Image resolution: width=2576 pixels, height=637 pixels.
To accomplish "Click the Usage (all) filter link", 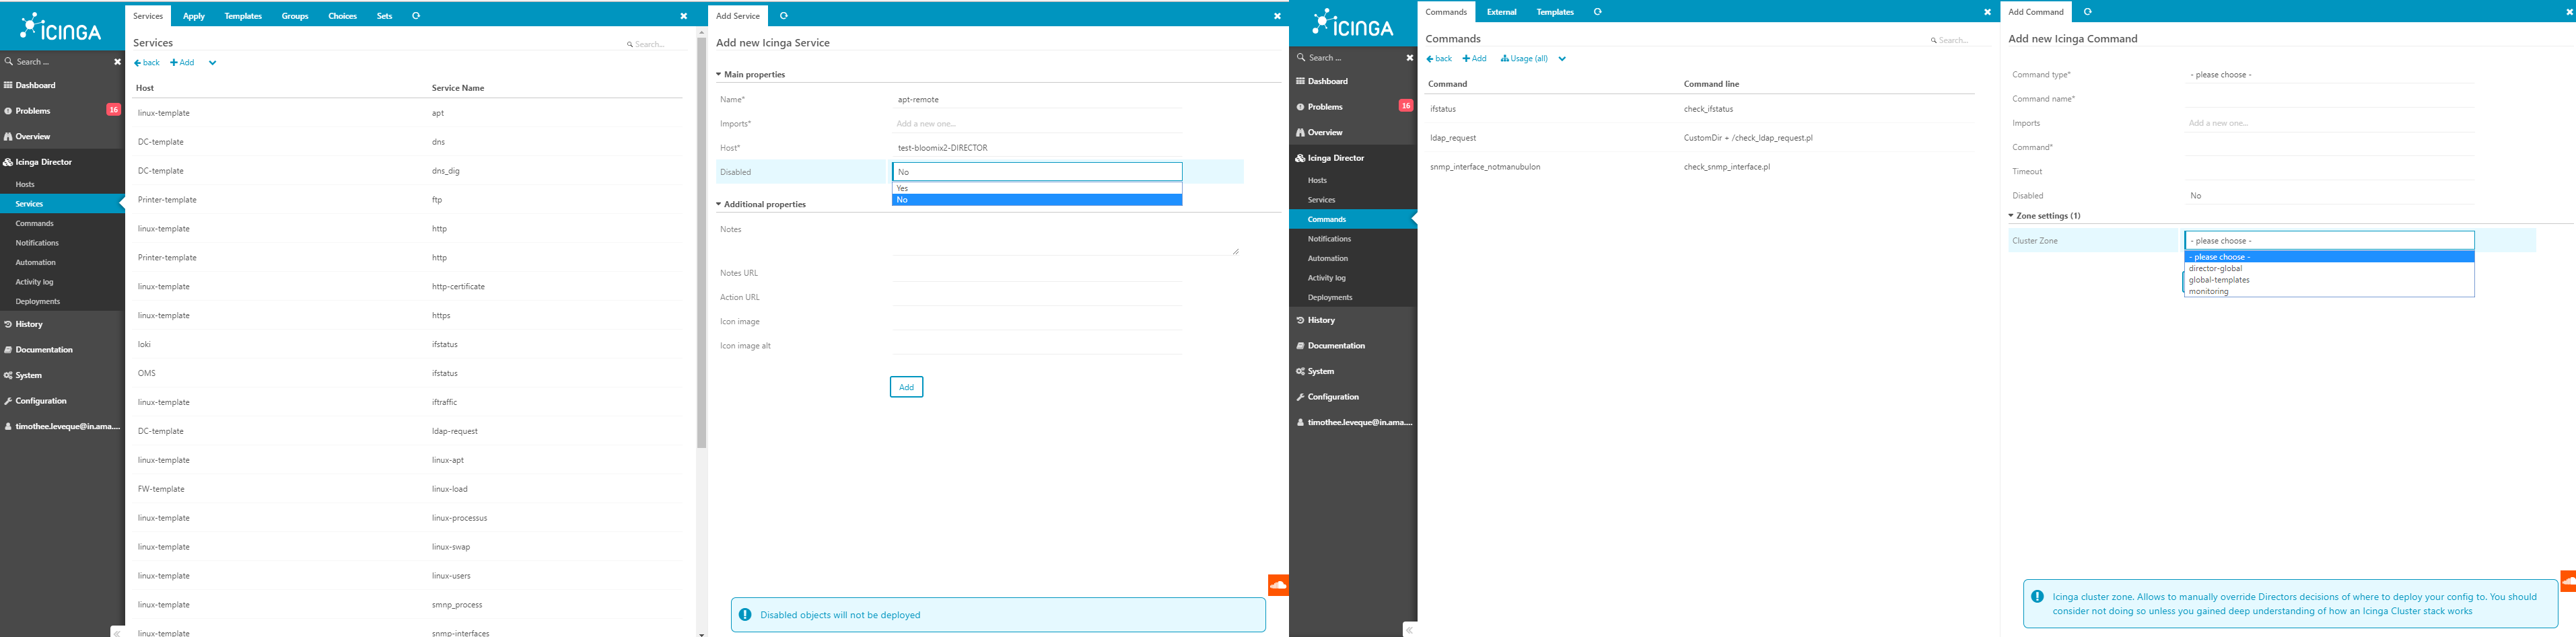I will click(1524, 59).
